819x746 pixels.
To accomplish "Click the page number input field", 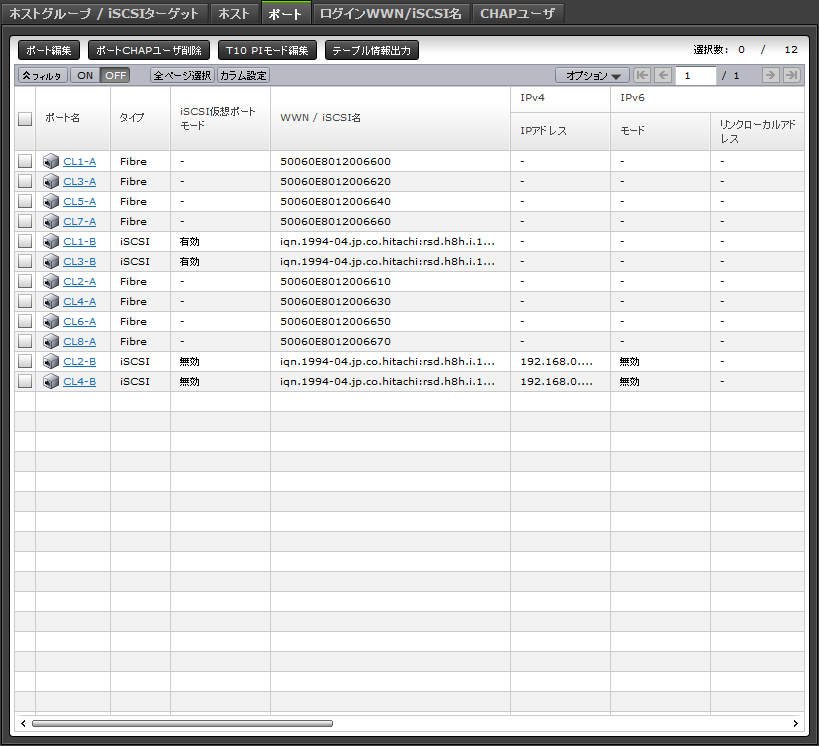I will (x=696, y=75).
